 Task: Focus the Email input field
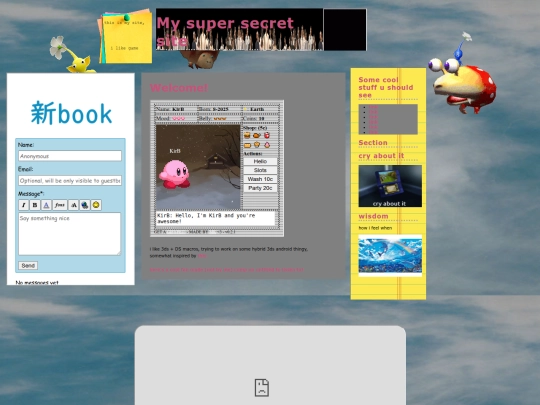coord(70,180)
